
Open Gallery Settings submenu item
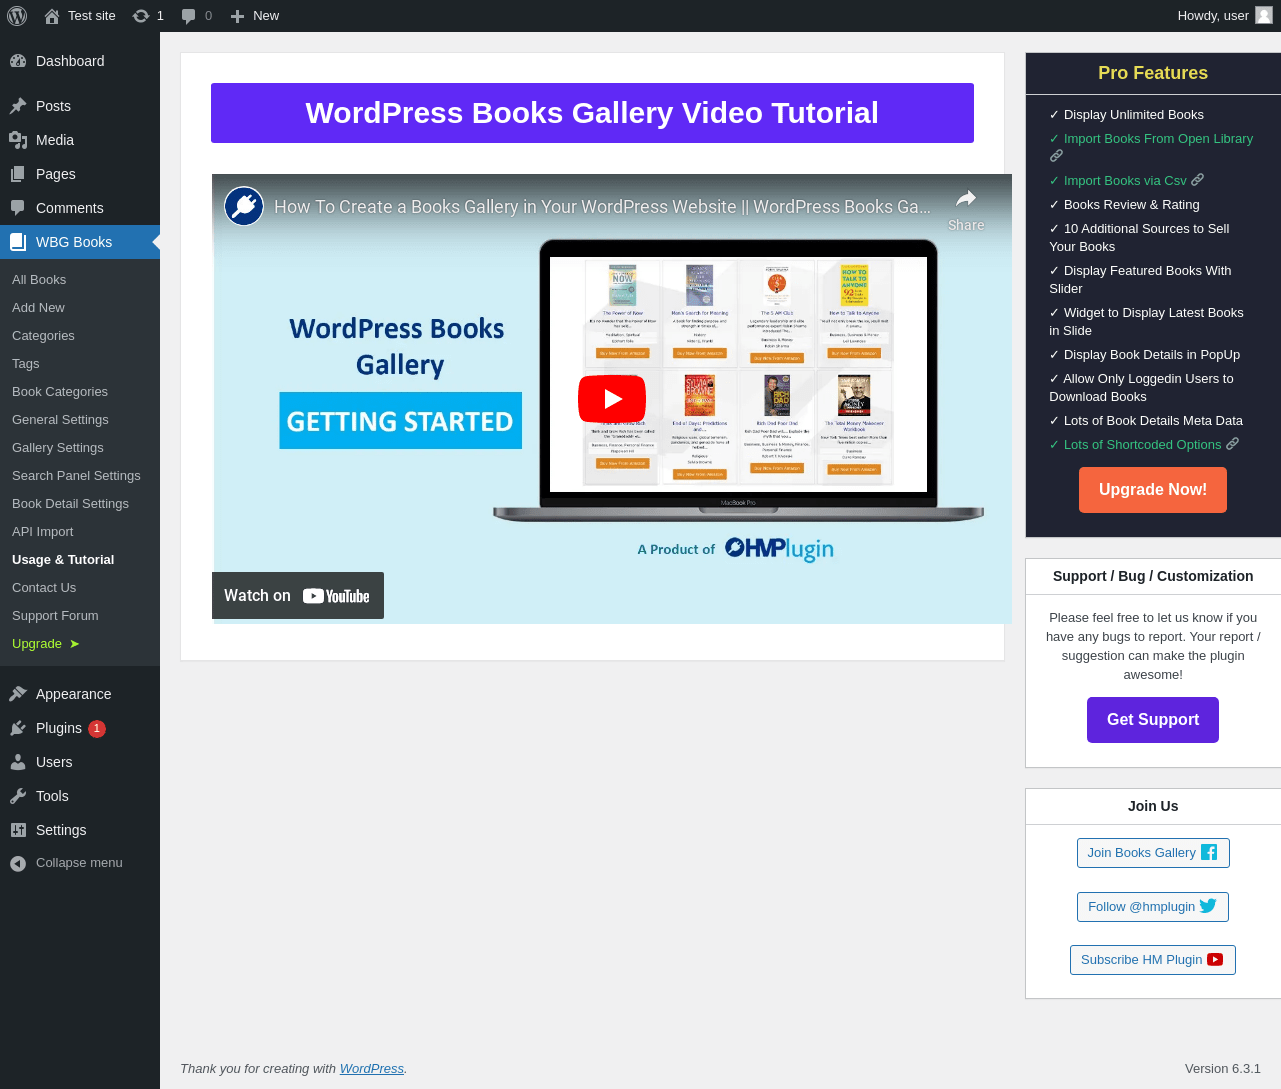[x=80, y=448]
